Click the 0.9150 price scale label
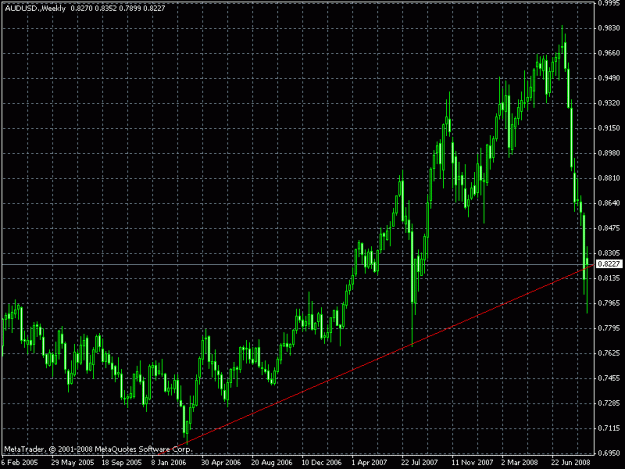Screen dimensions: 625x469 [x=609, y=128]
